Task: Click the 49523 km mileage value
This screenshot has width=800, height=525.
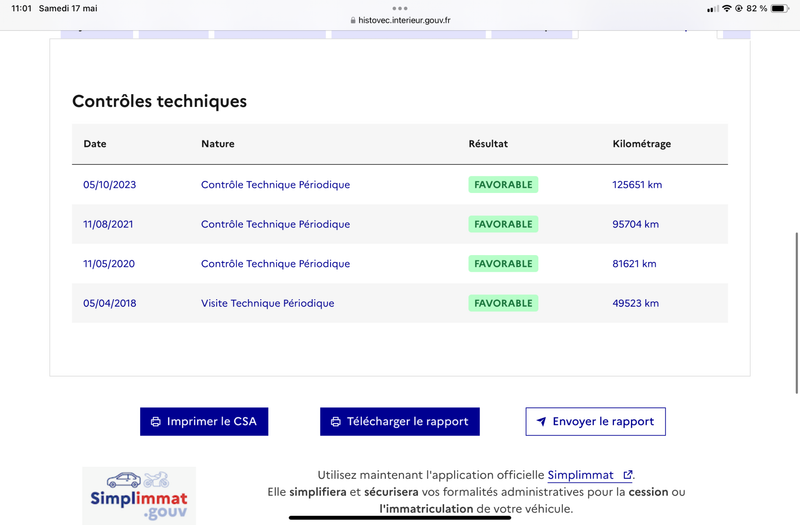Action: [x=636, y=303]
